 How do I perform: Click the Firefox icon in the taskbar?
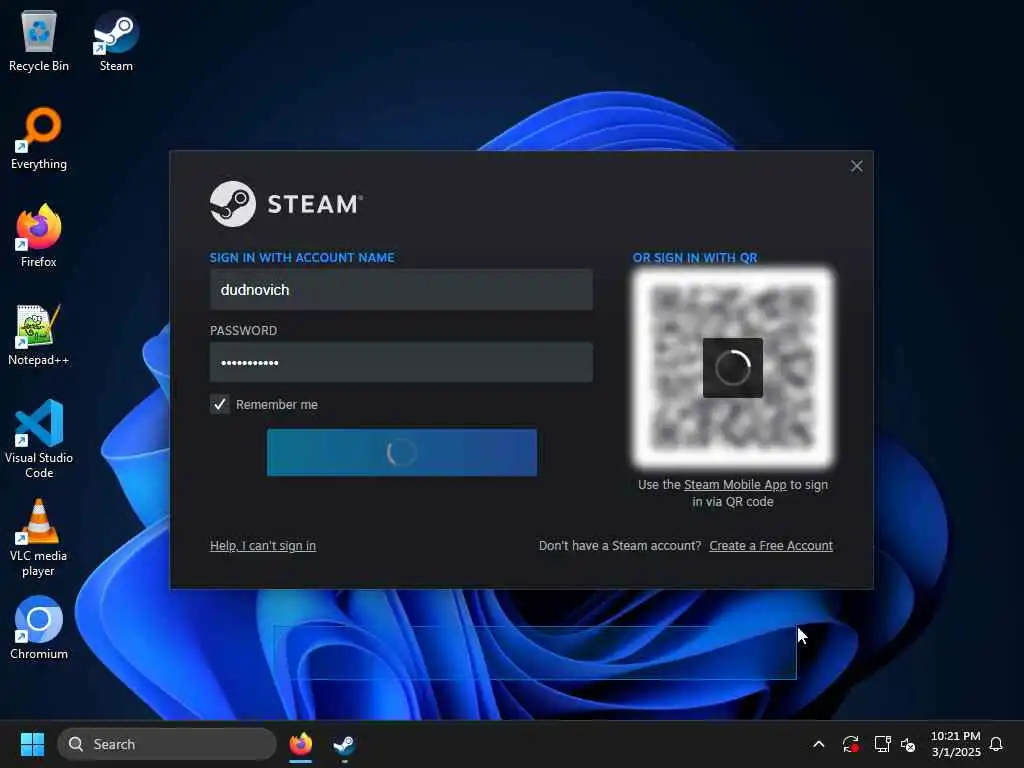(300, 744)
